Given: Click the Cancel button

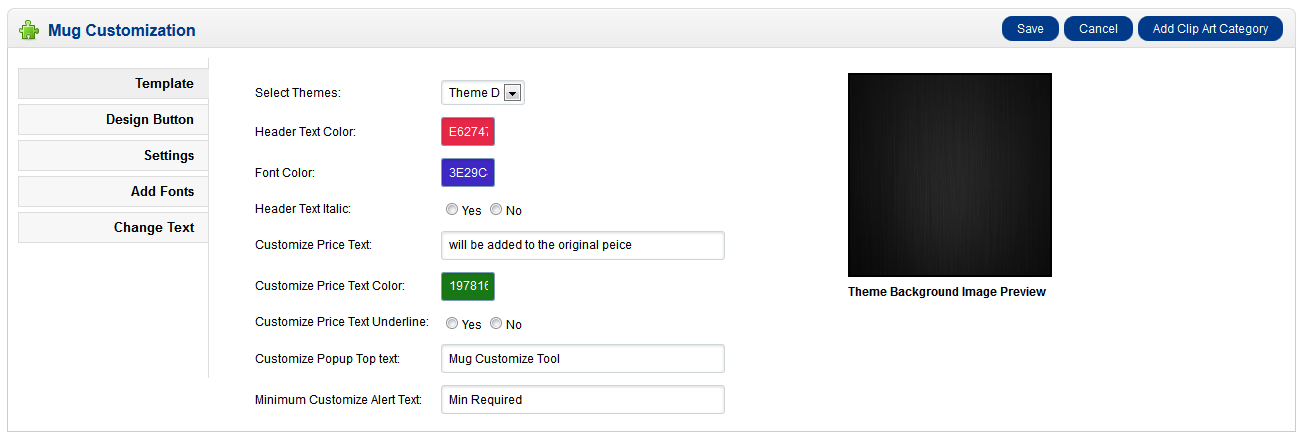Looking at the screenshot, I should click(x=1098, y=29).
